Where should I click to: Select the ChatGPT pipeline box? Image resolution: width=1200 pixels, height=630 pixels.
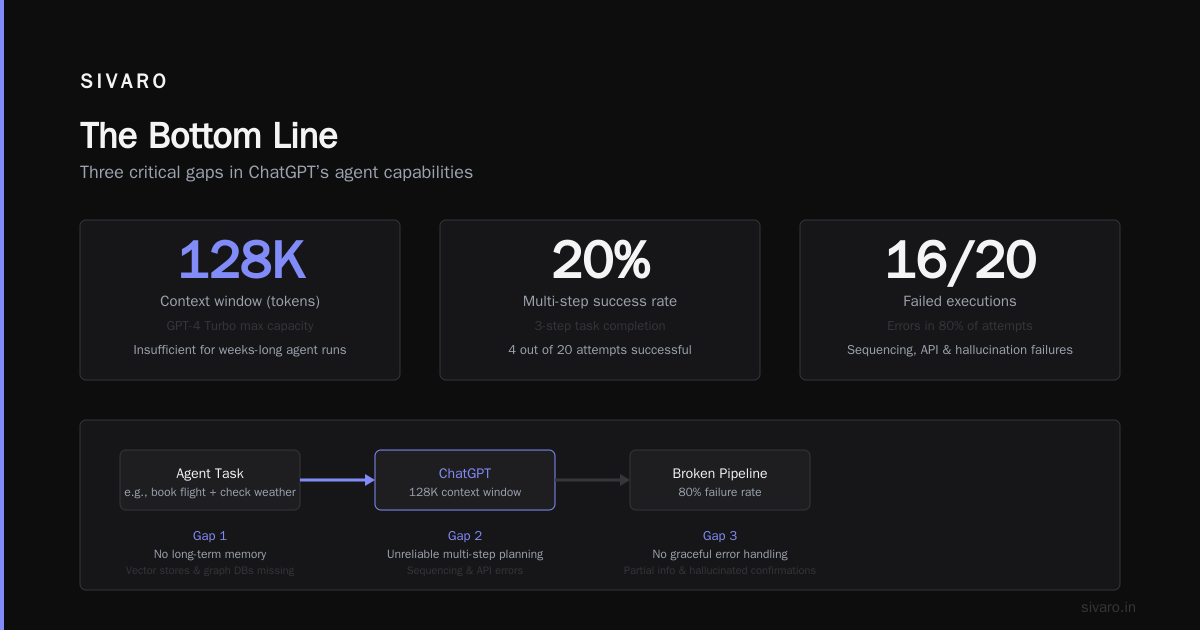465,480
